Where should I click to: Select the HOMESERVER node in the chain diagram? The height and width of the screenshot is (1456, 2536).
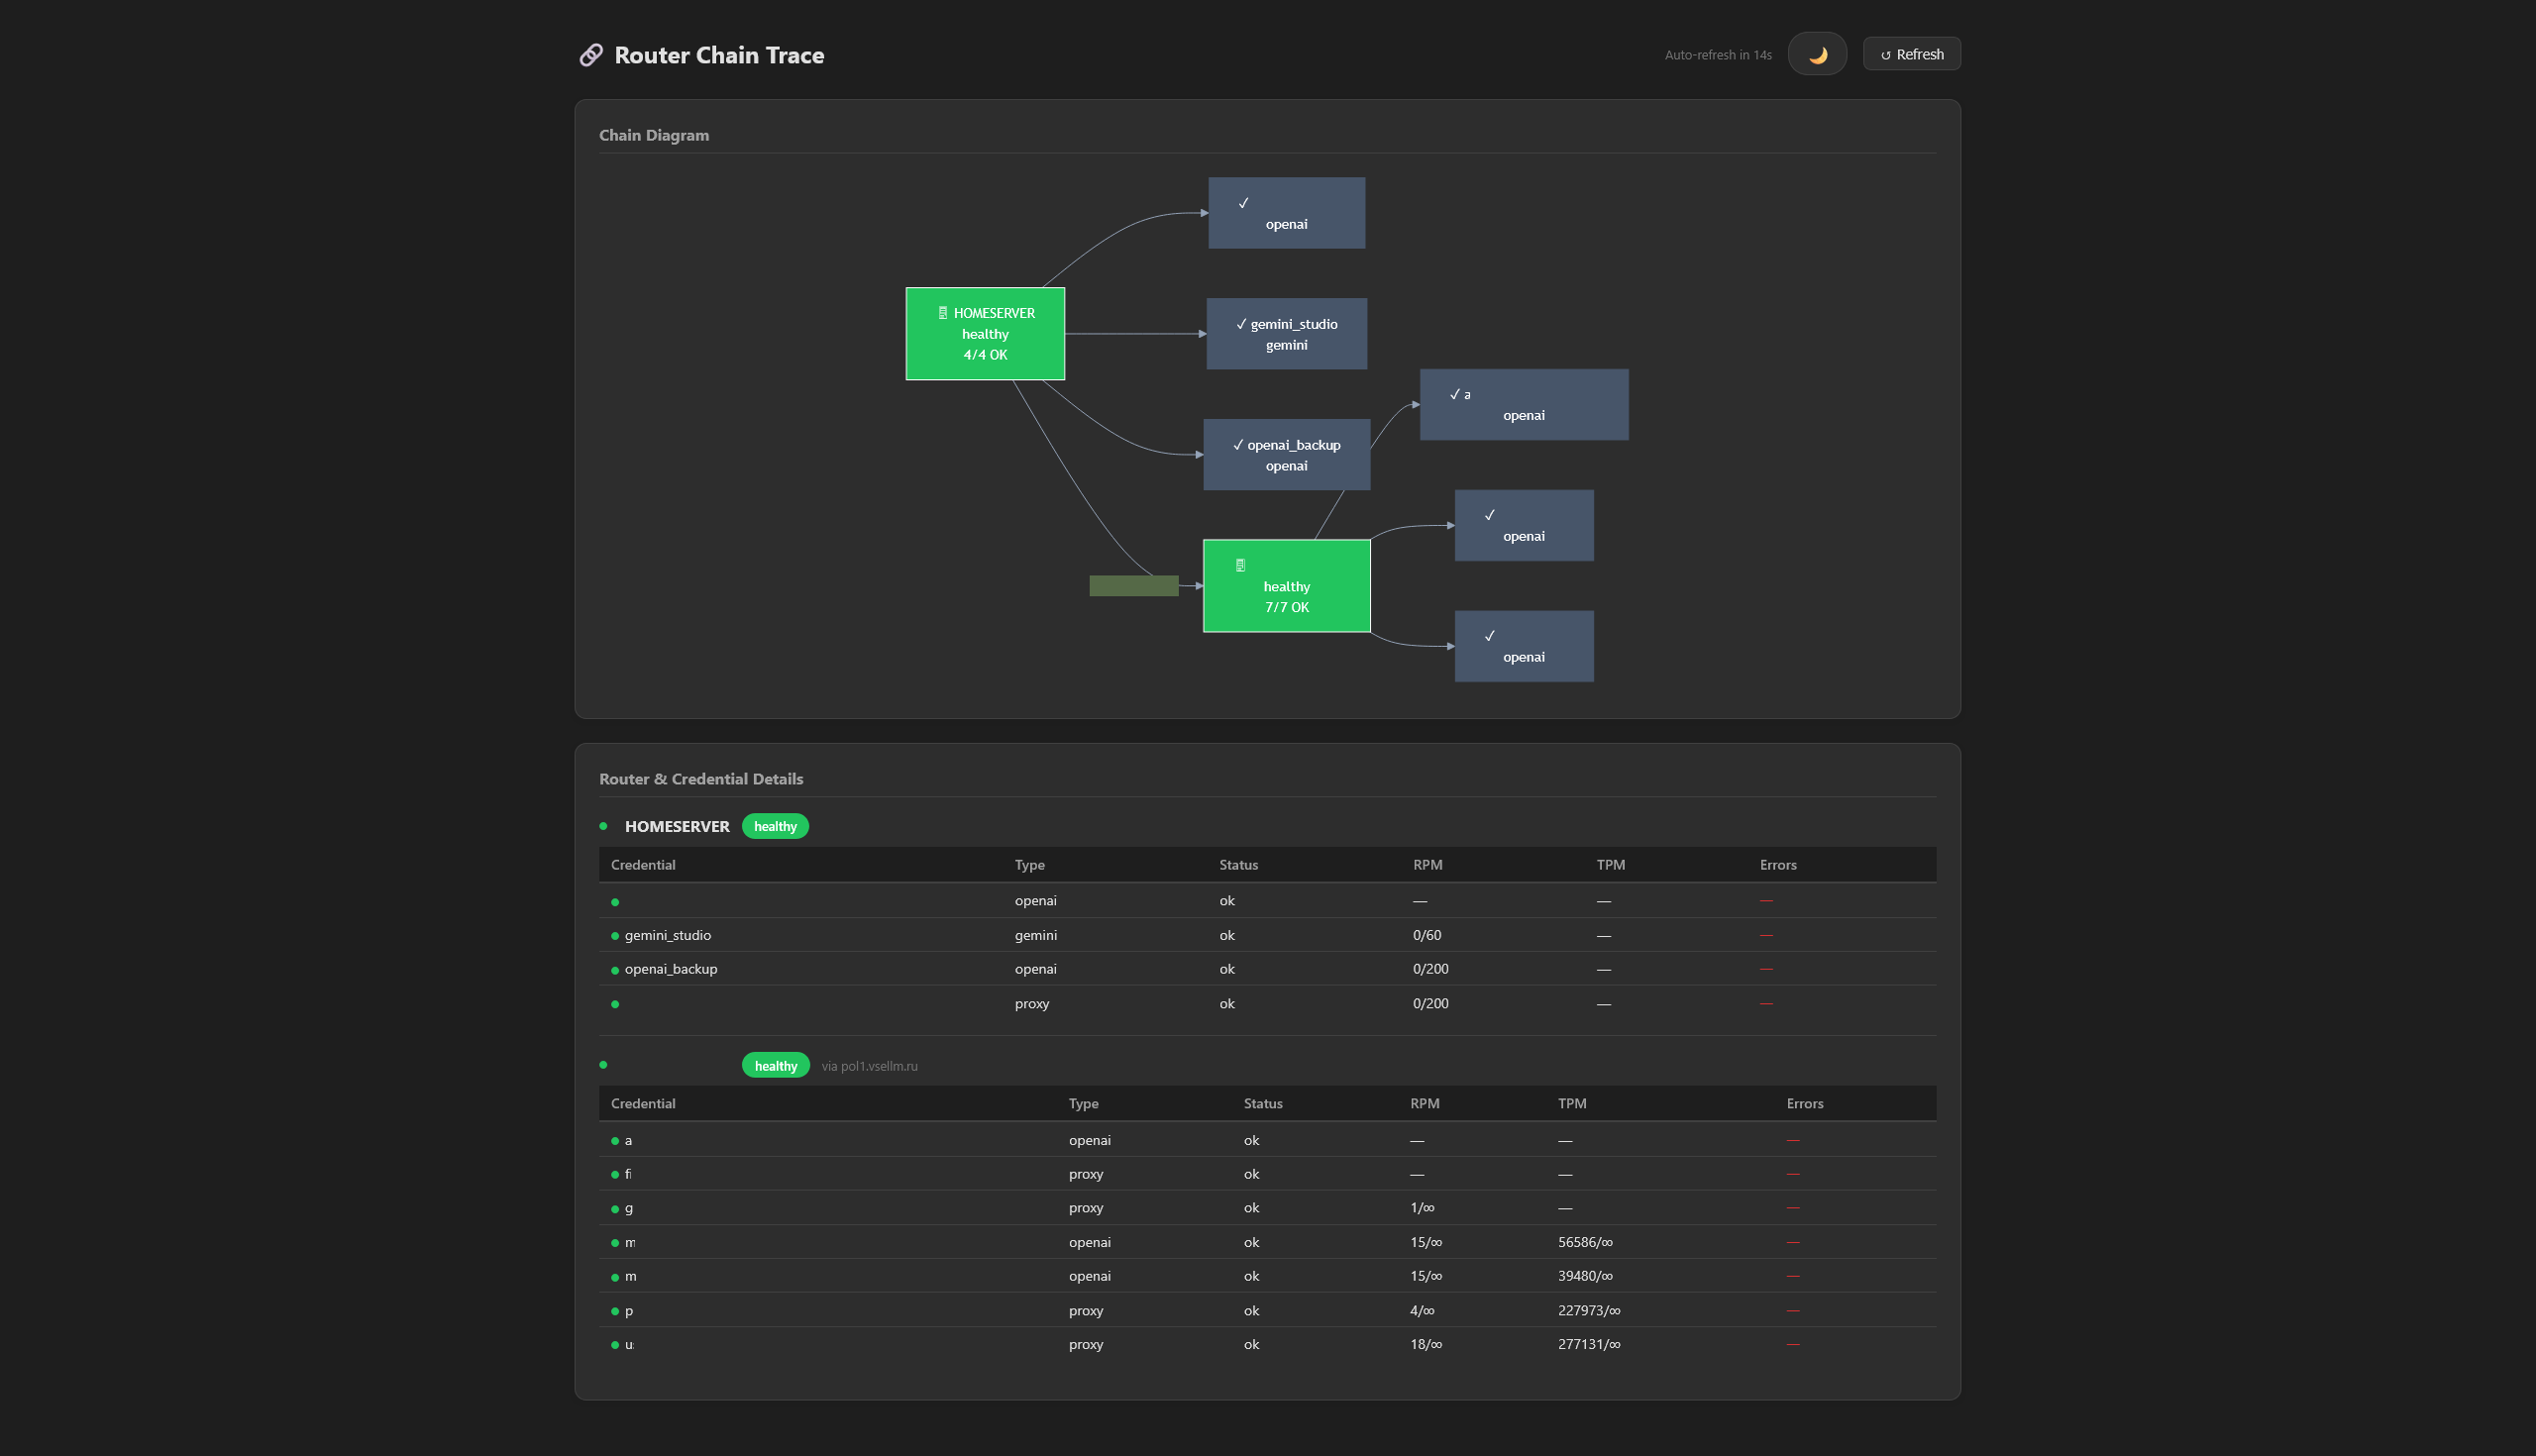tap(985, 334)
